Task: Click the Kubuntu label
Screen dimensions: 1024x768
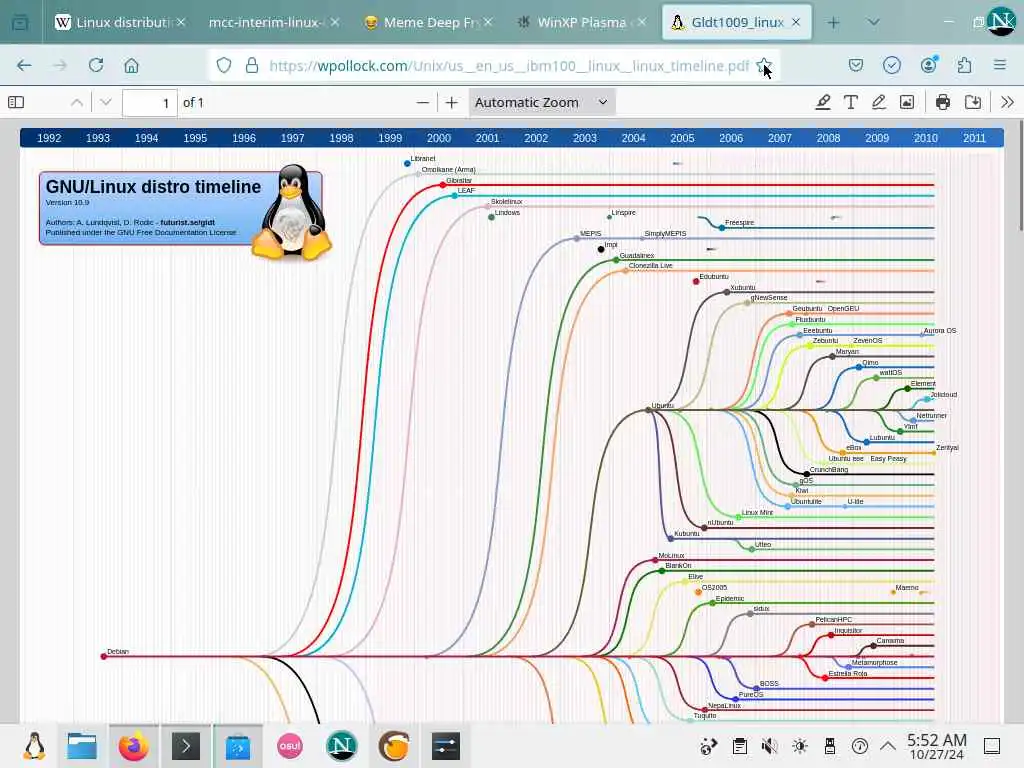Action: [686, 533]
